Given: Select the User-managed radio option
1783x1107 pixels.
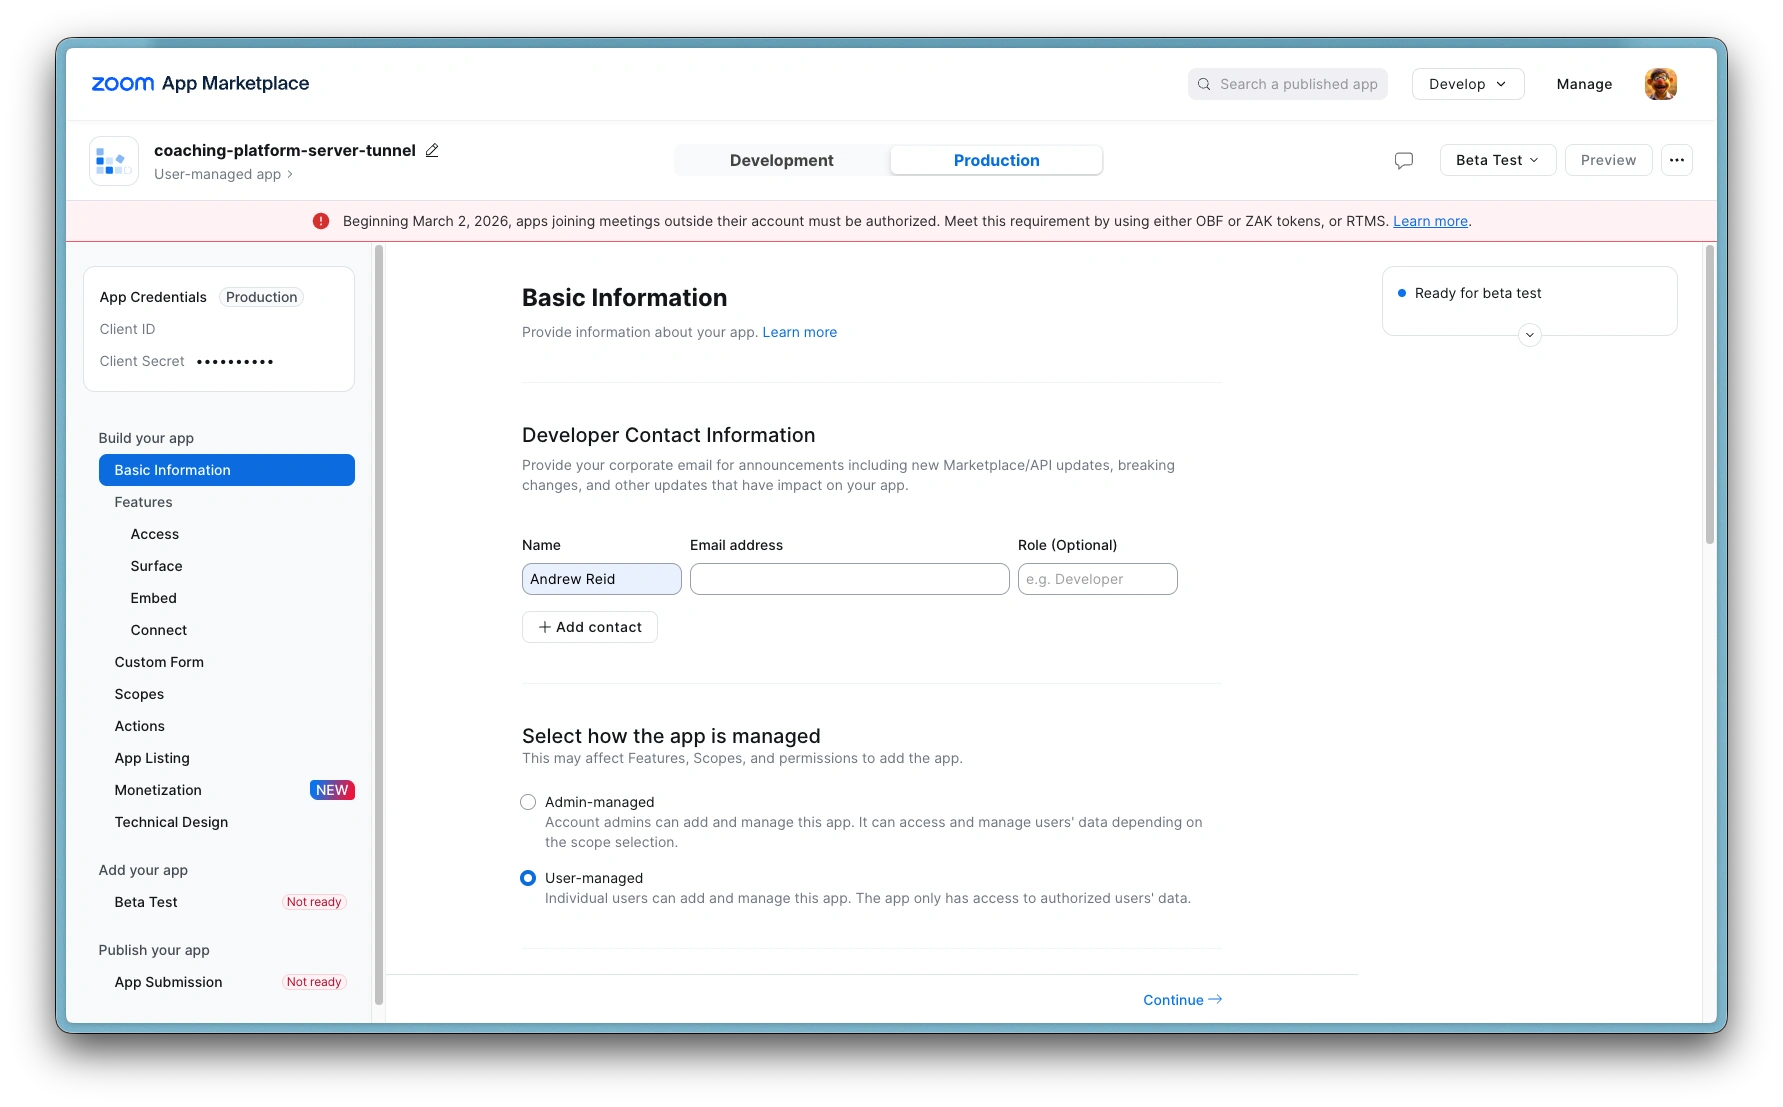Looking at the screenshot, I should click(x=528, y=878).
